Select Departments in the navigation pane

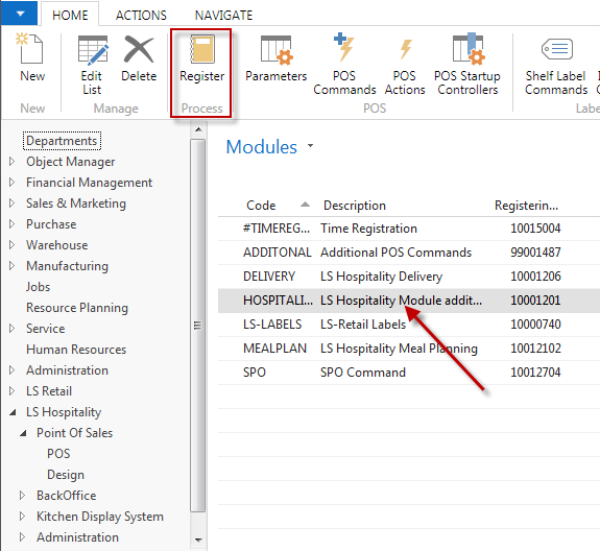coord(62,141)
